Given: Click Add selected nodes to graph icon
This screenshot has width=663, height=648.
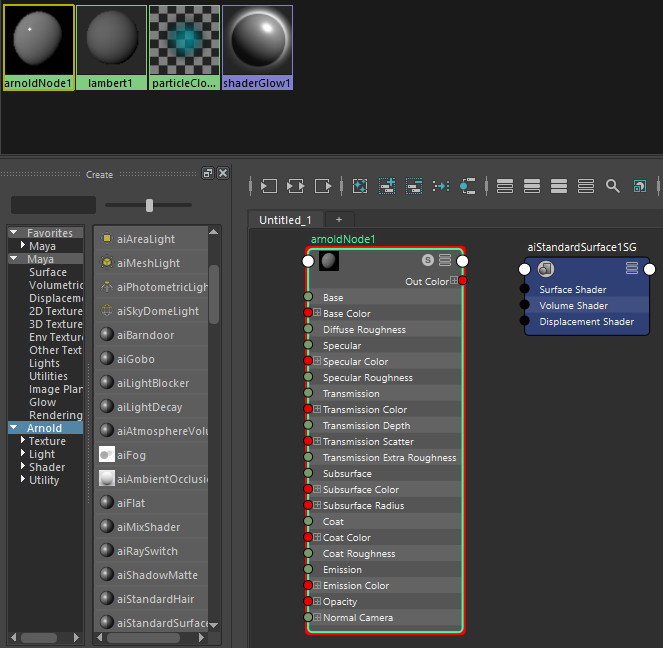Looking at the screenshot, I should [x=387, y=186].
